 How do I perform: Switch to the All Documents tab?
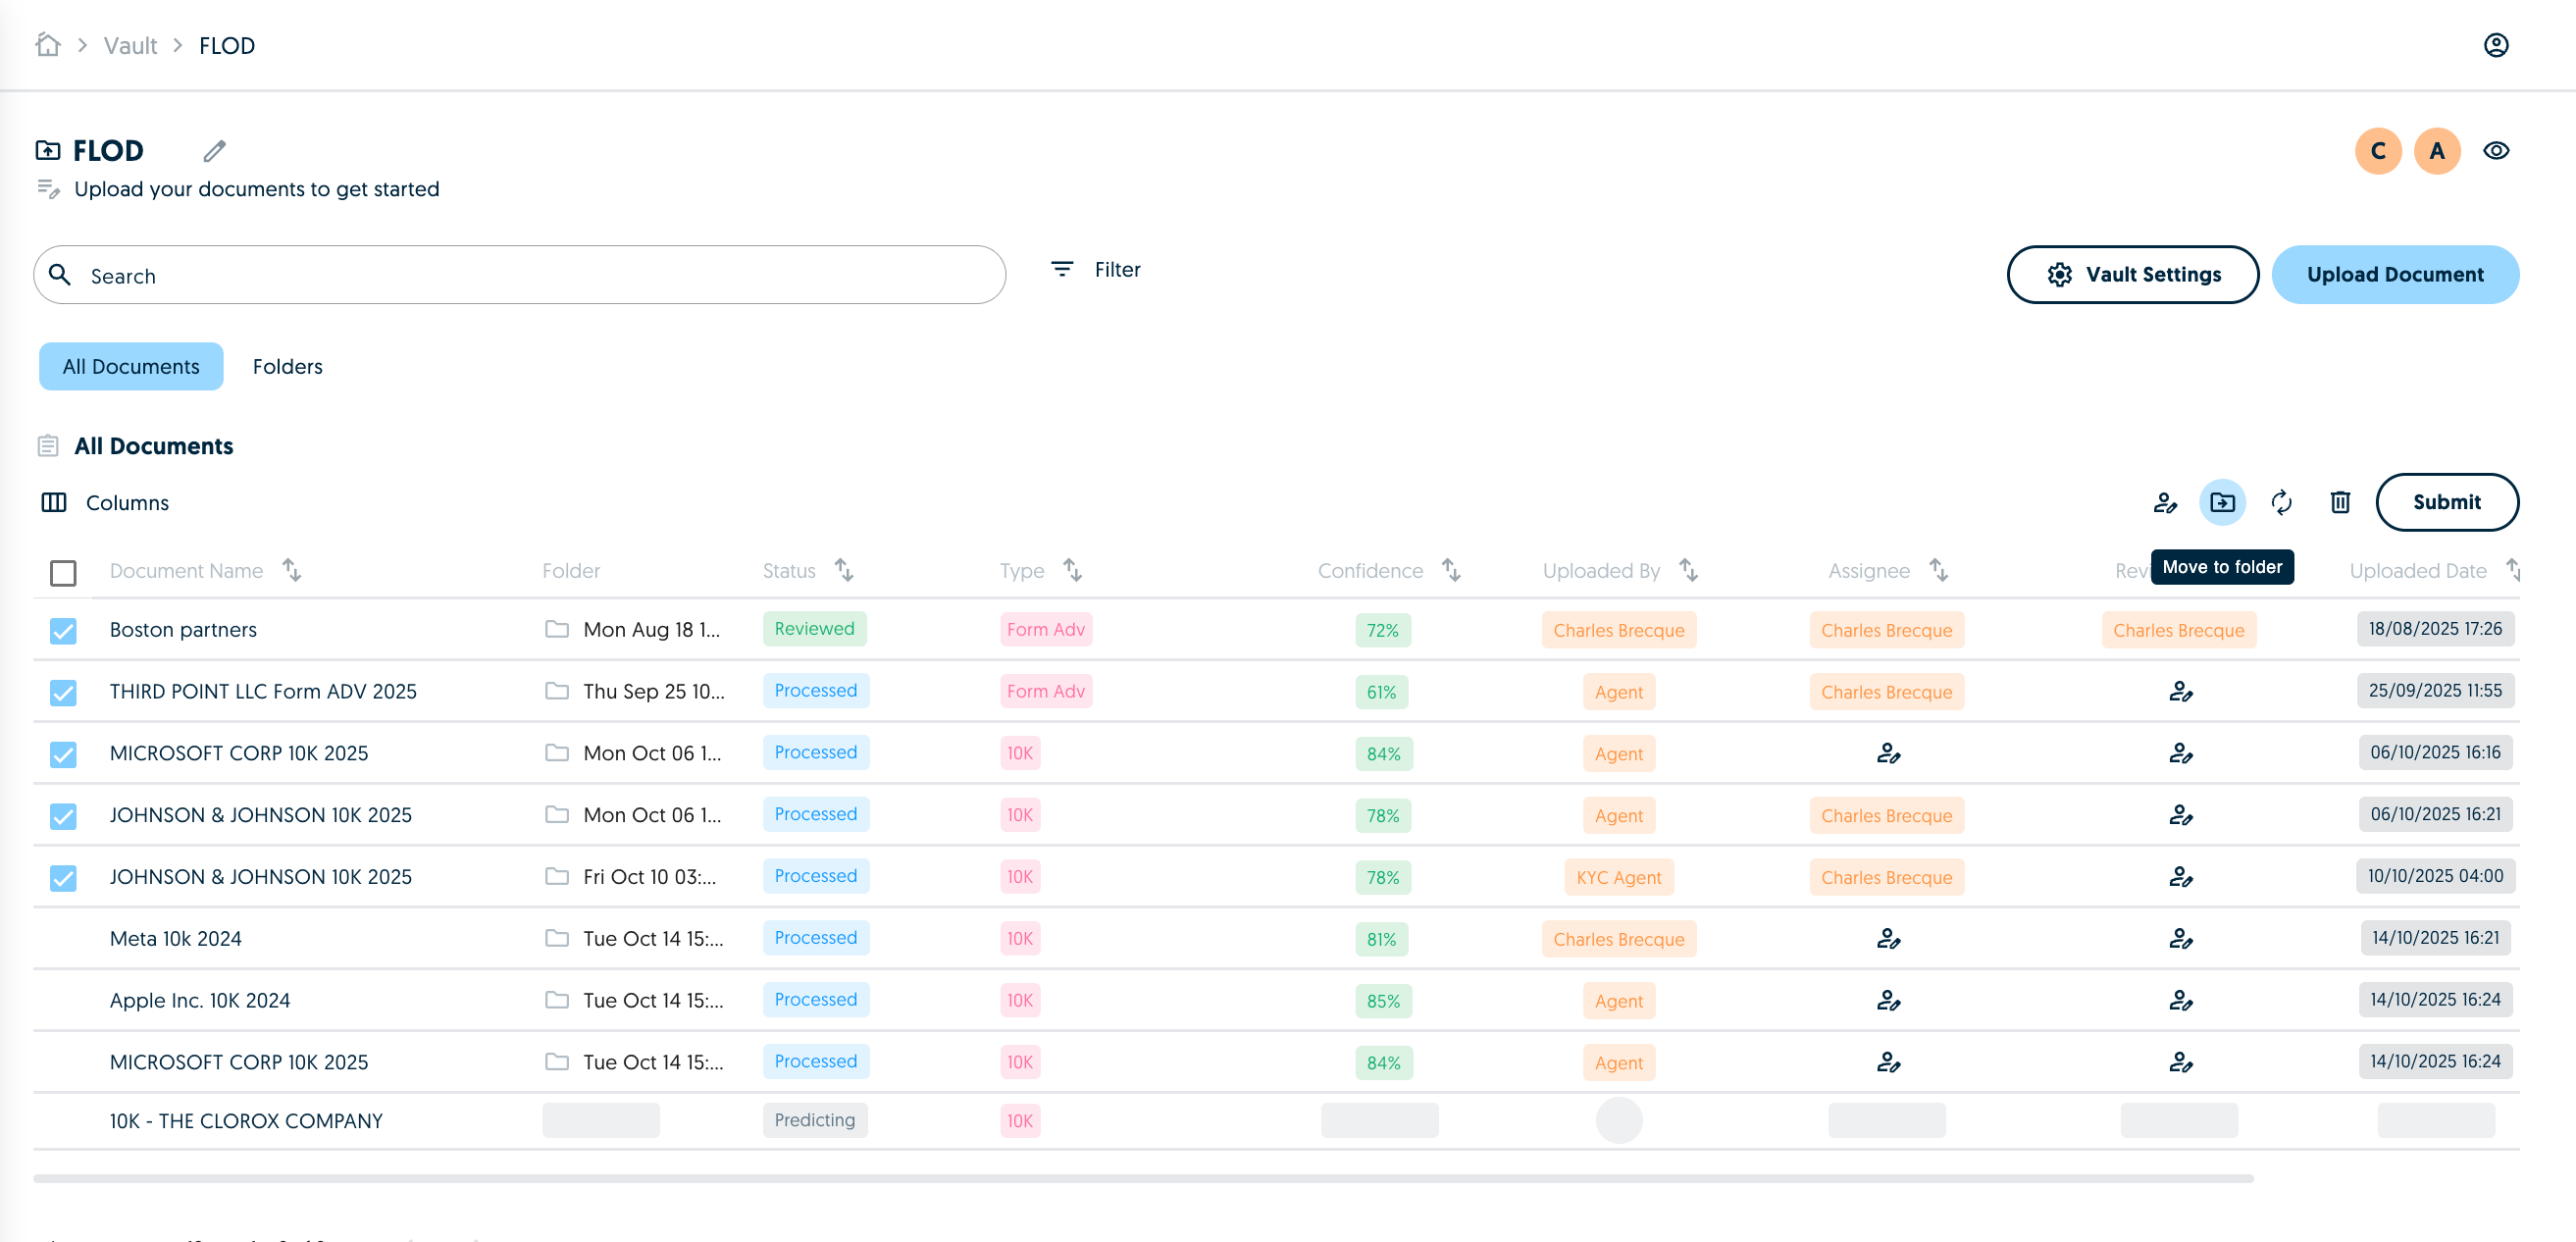pos(131,367)
